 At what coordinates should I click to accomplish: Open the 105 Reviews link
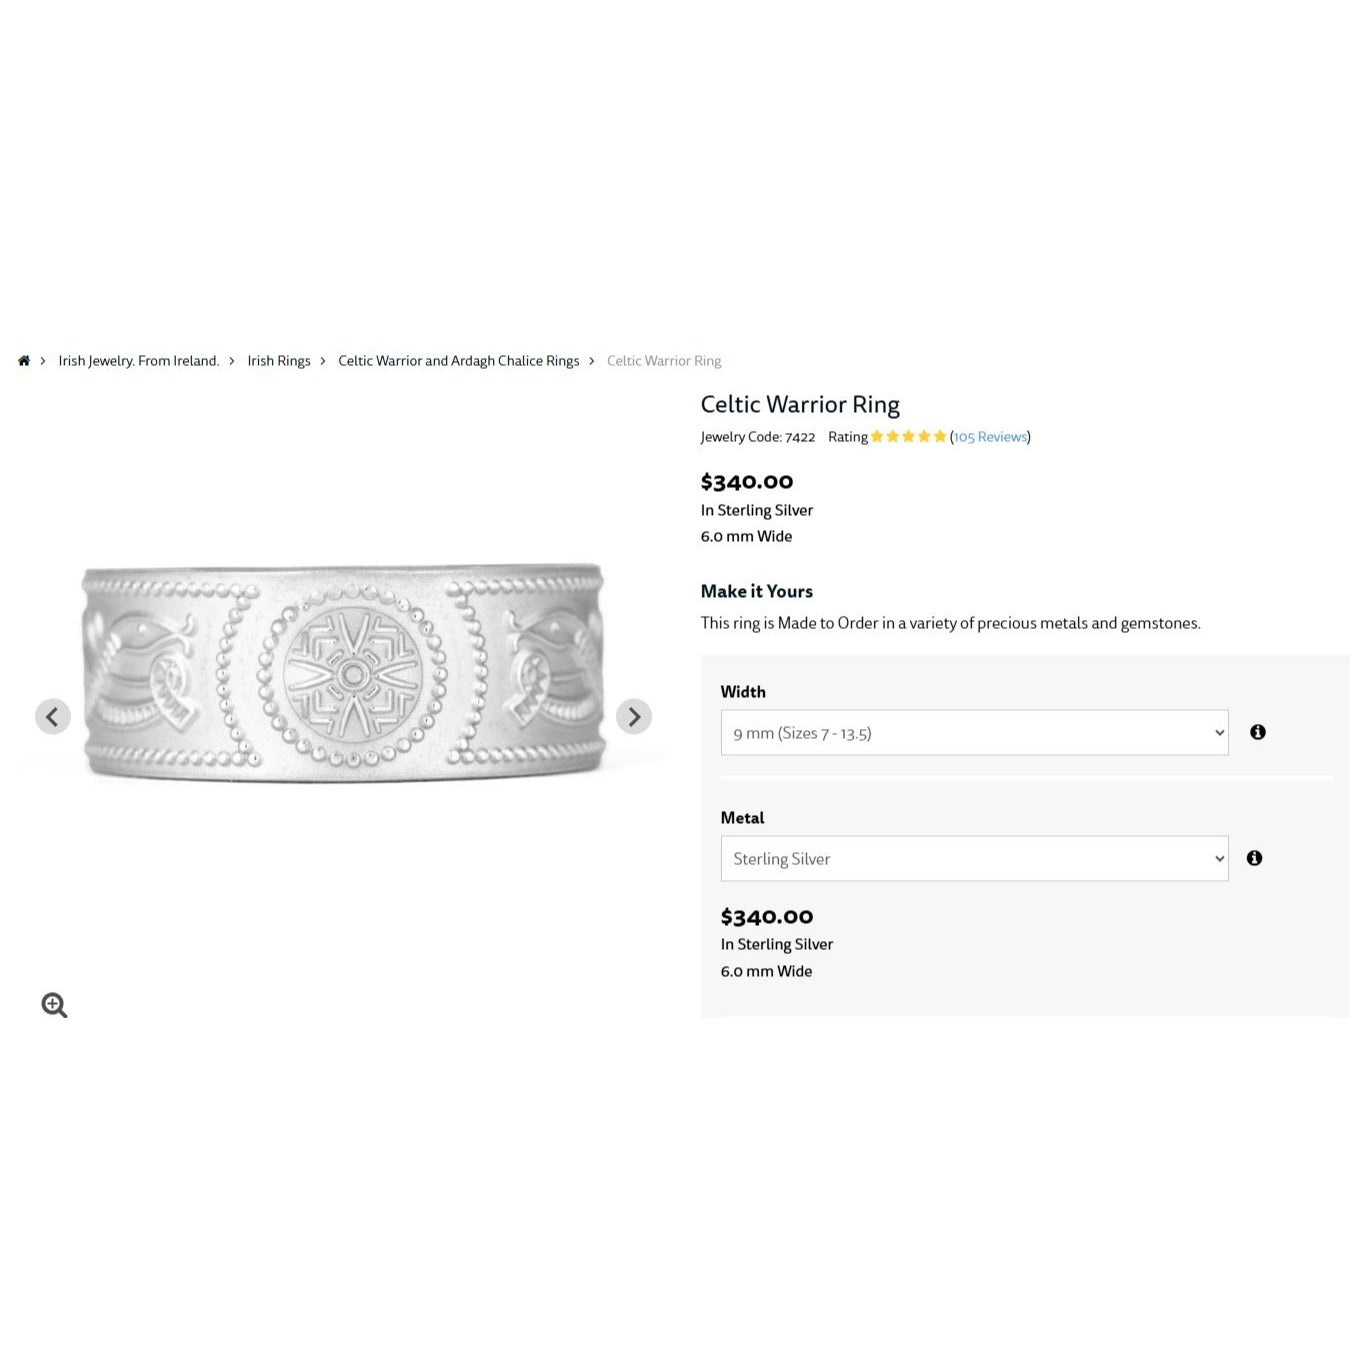click(x=990, y=437)
